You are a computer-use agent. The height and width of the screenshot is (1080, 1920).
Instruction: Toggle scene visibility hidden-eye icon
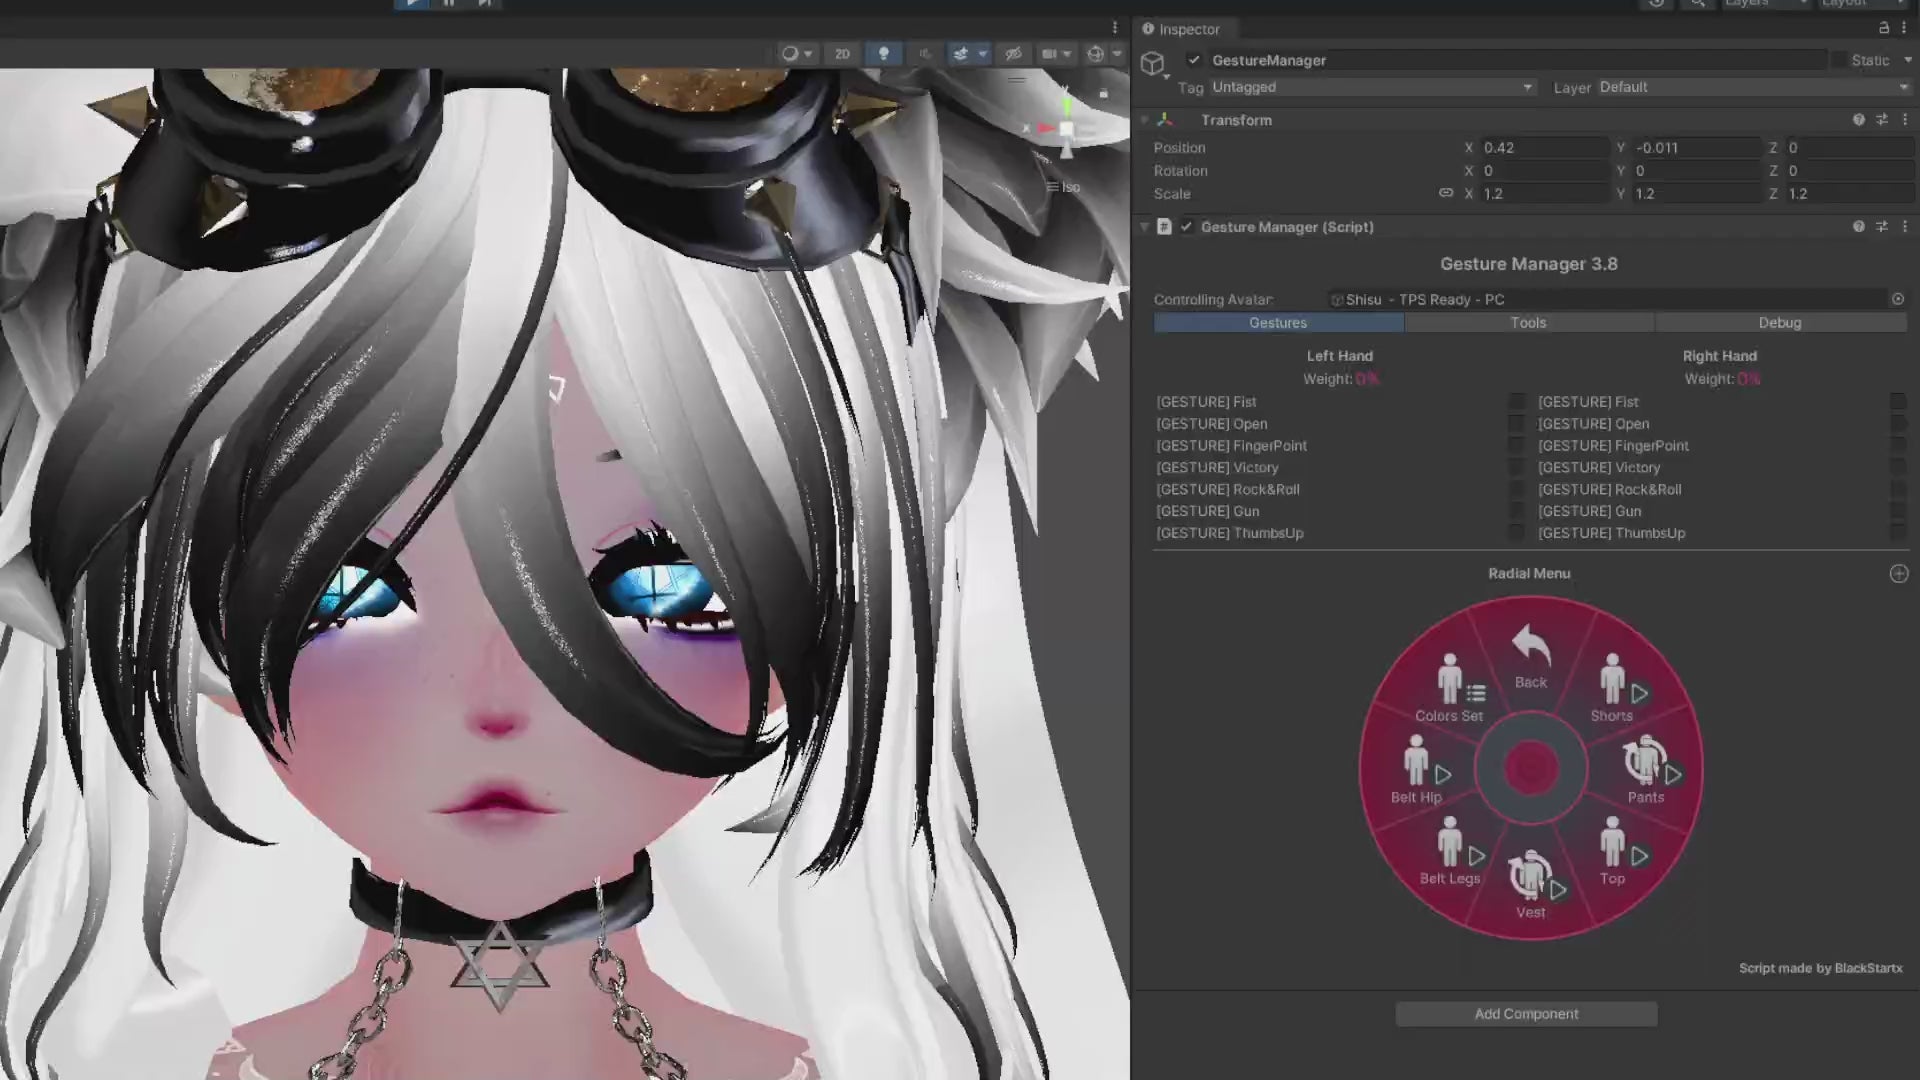click(1013, 54)
